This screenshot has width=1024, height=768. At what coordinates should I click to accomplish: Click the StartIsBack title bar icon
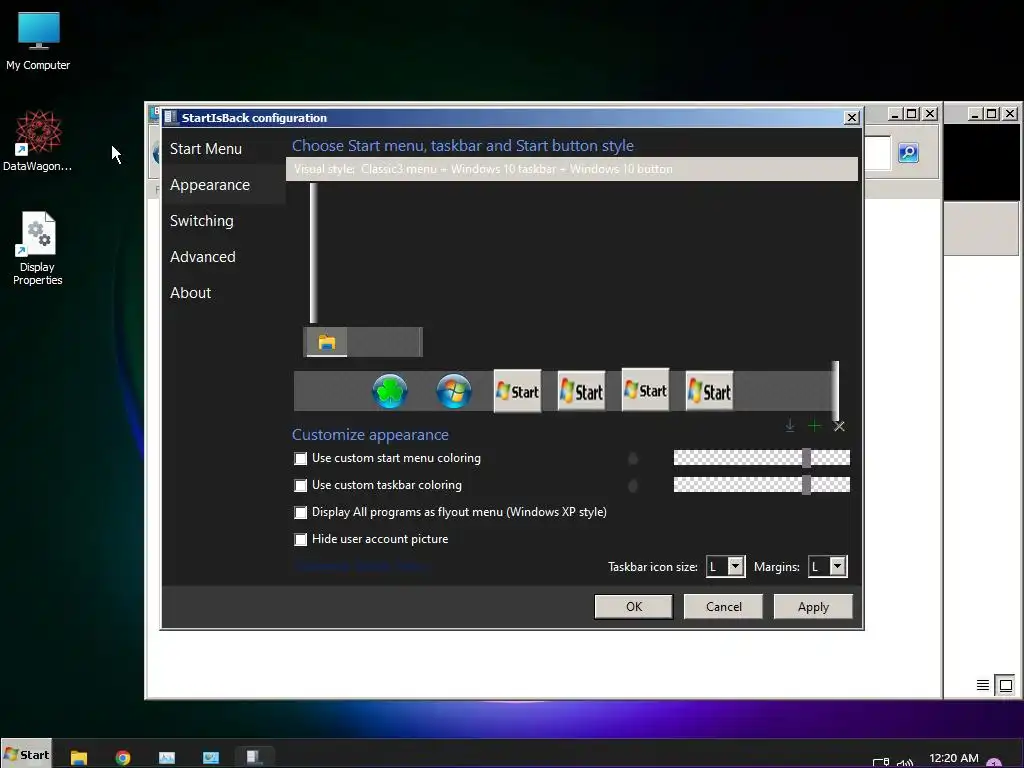click(171, 117)
